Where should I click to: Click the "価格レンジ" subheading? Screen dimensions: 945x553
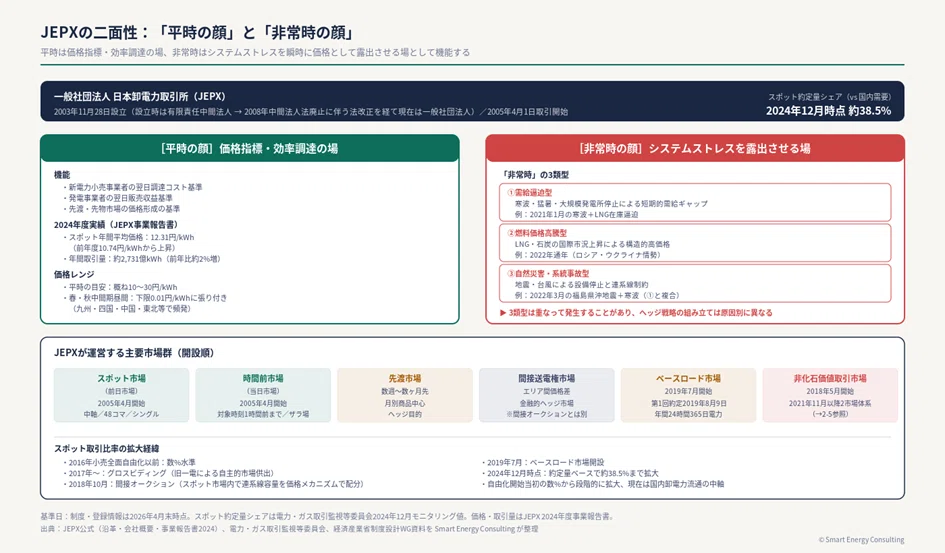pyautogui.click(x=74, y=275)
